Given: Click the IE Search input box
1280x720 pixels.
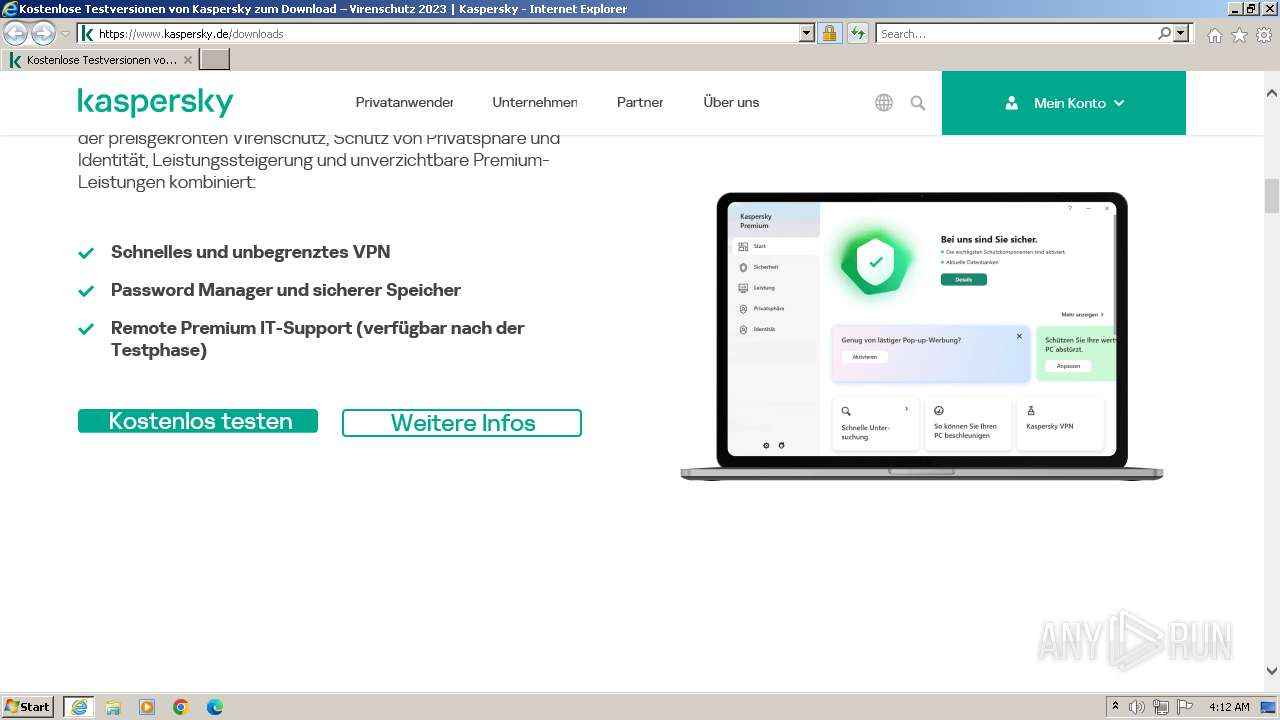Looking at the screenshot, I should 1016,33.
